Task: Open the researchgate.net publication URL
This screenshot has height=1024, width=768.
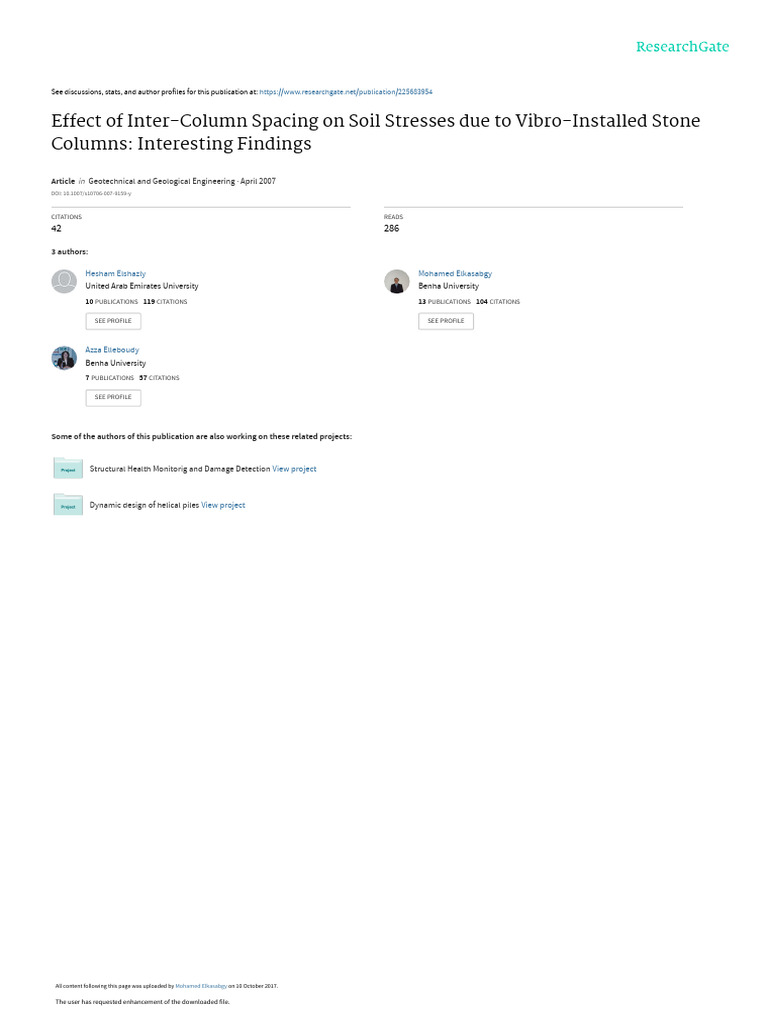Action: [346, 92]
